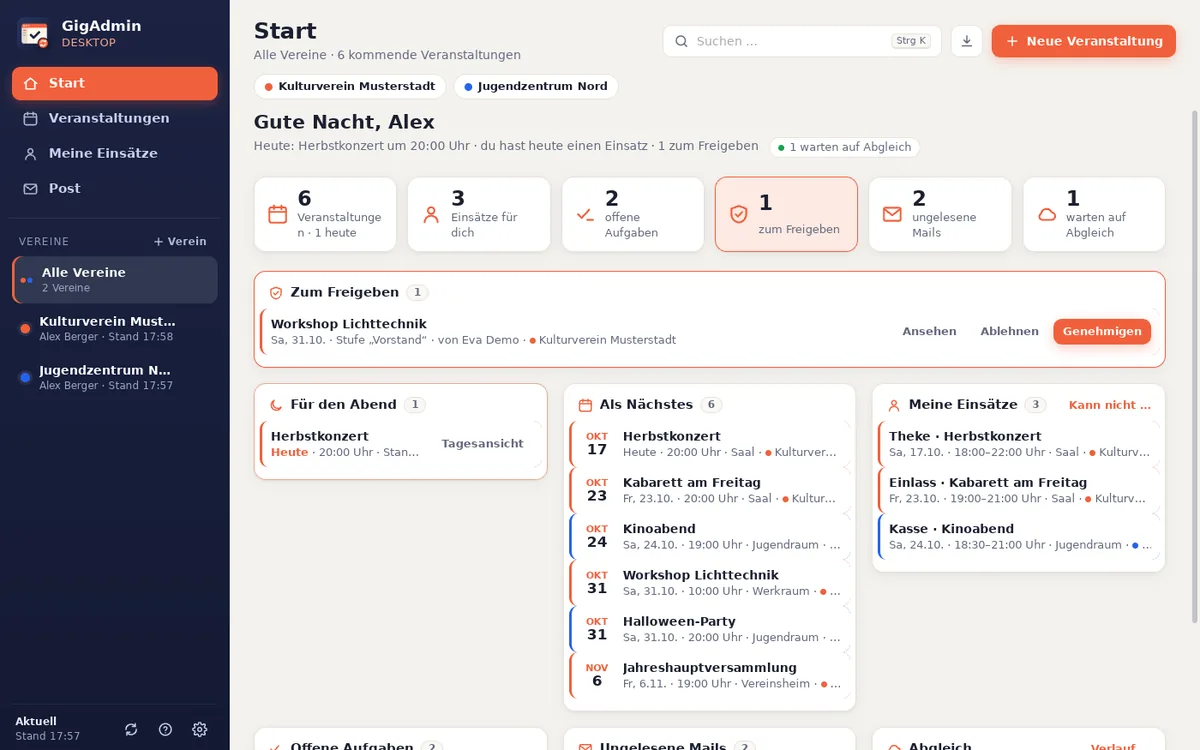Click the person icon in the Meine Einsätze panel header
Viewport: 1200px width, 750px height.
(895, 405)
